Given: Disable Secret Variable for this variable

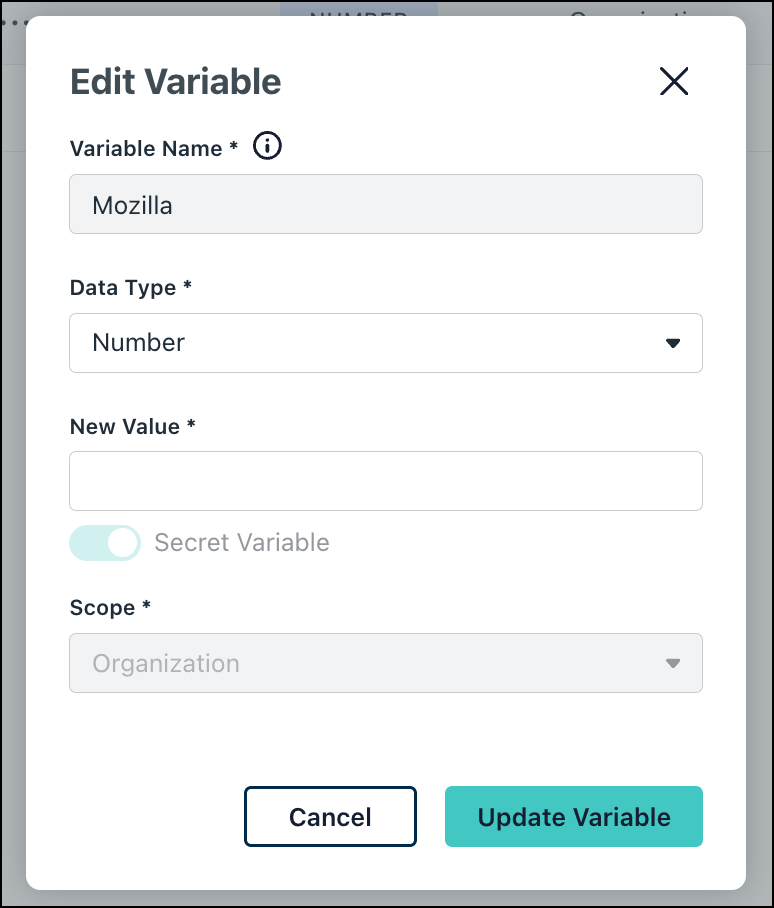Looking at the screenshot, I should tap(105, 542).
